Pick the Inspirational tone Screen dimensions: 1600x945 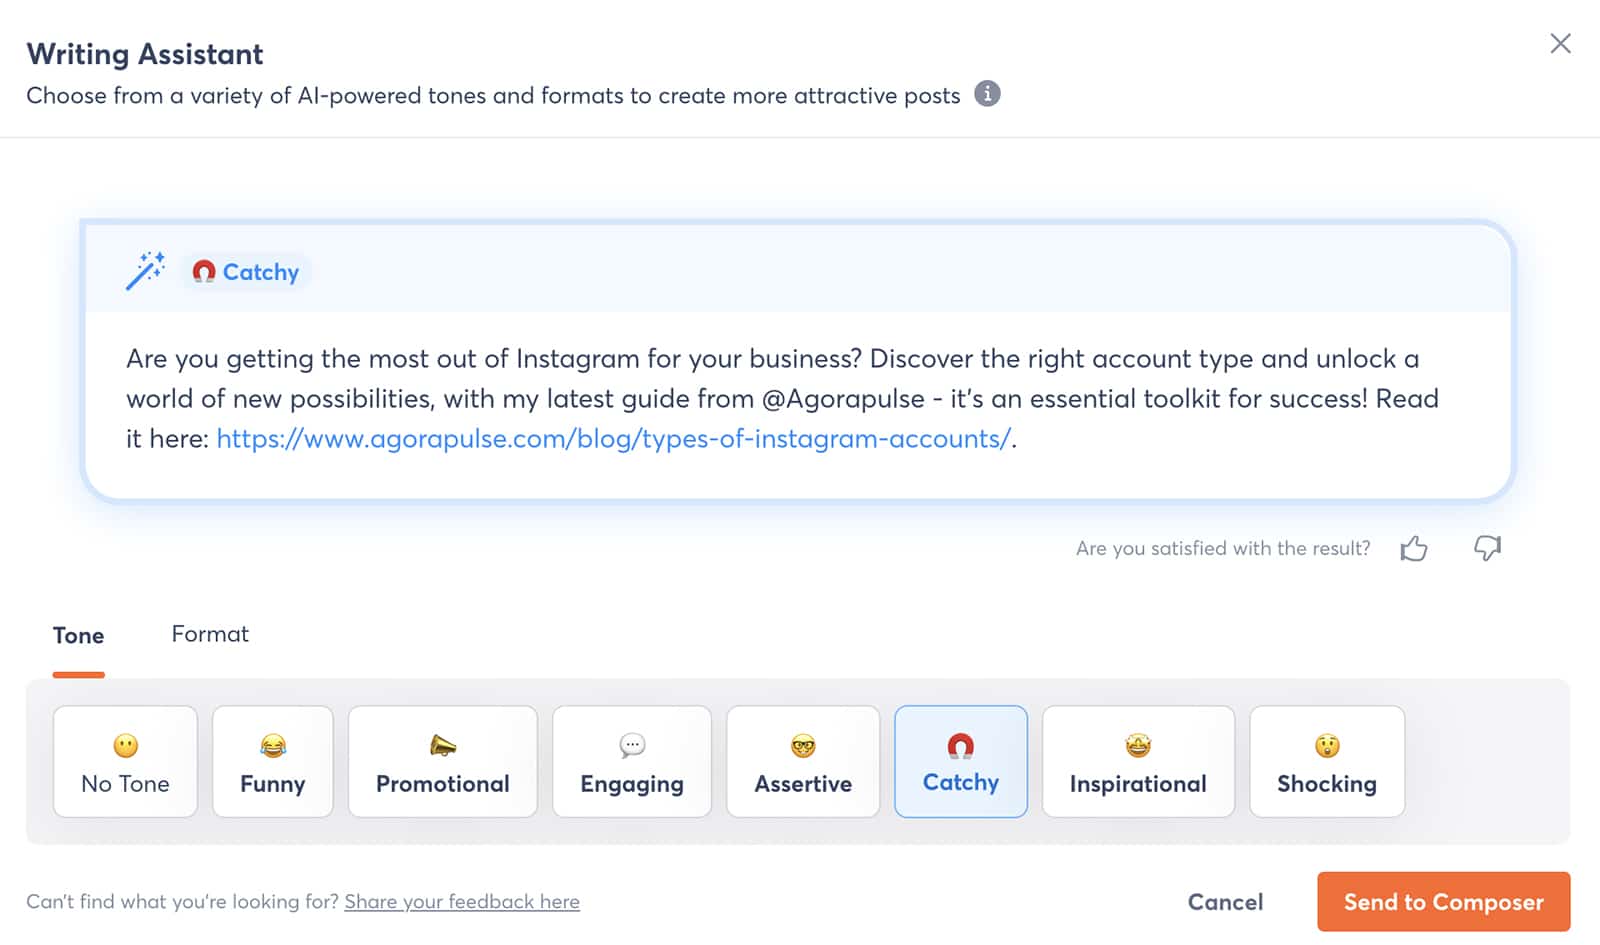click(1138, 762)
